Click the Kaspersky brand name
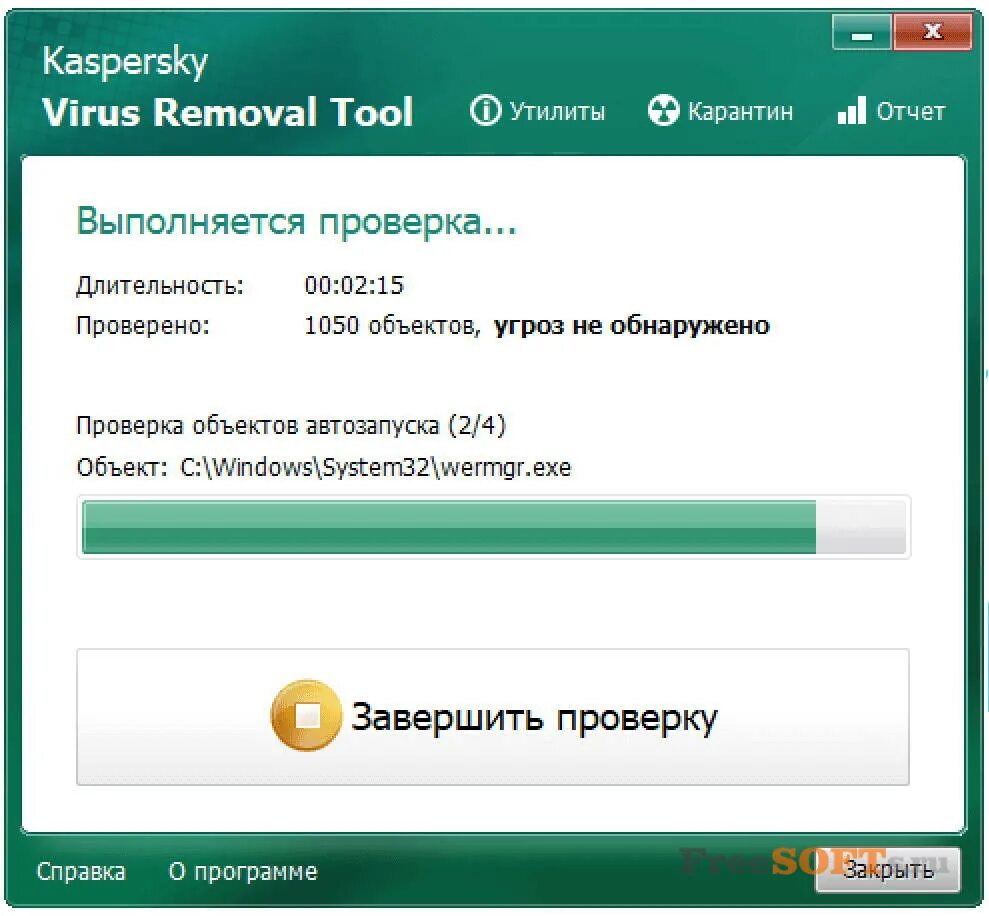 point(125,62)
